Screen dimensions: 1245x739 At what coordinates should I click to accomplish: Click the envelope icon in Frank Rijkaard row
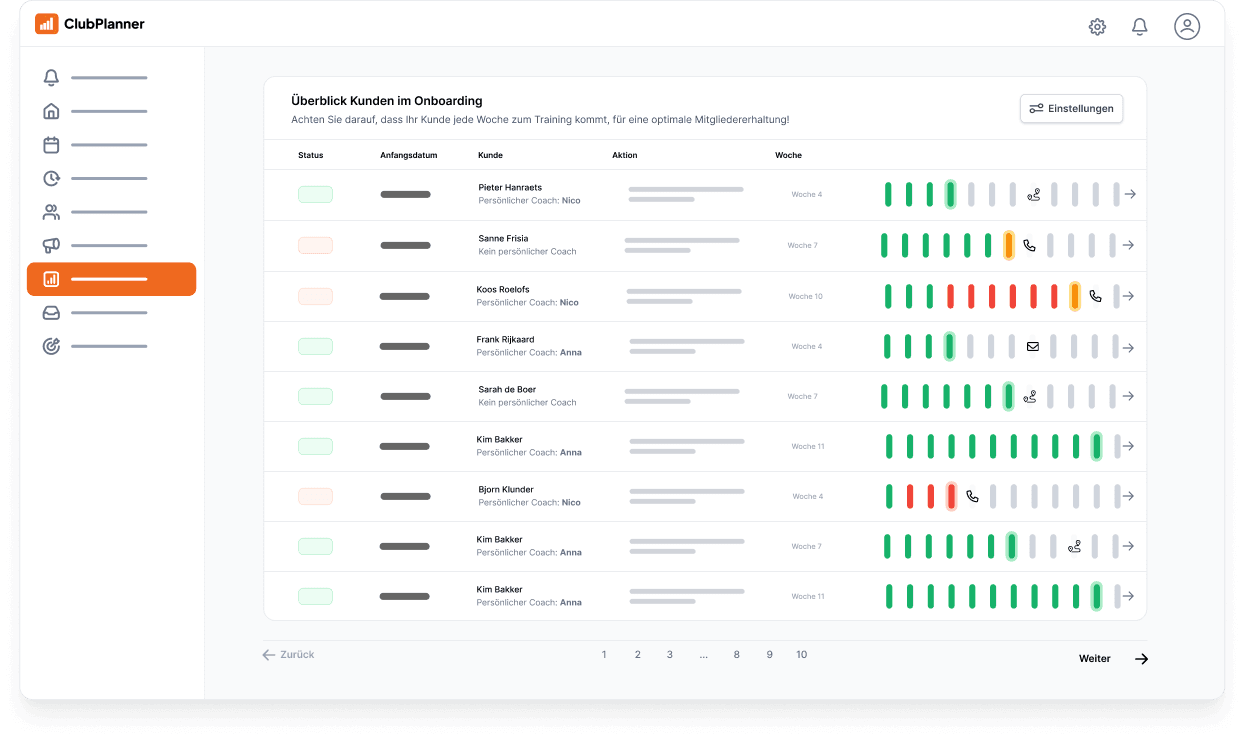[x=1033, y=347]
